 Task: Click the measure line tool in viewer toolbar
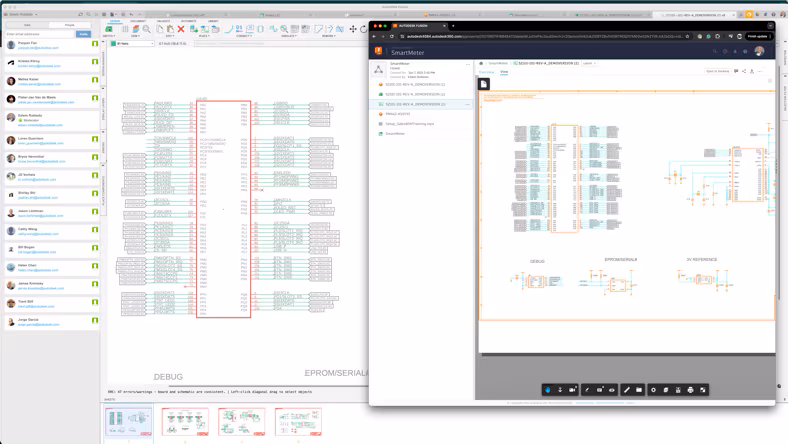tap(627, 390)
